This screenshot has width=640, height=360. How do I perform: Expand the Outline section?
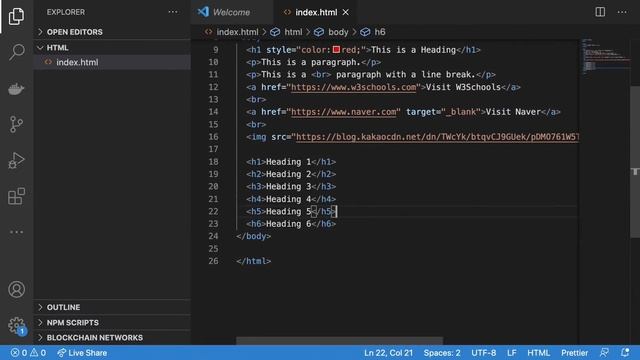(x=112, y=307)
